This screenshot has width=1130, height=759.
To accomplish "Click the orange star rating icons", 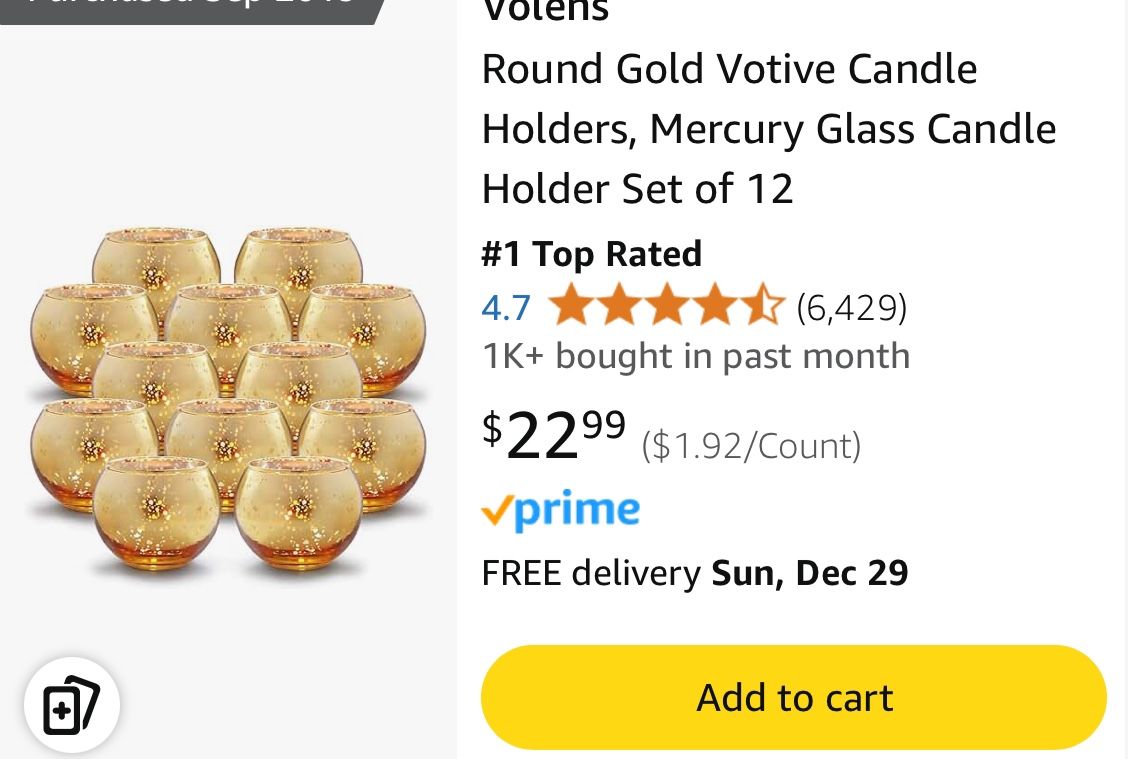I will [x=665, y=306].
